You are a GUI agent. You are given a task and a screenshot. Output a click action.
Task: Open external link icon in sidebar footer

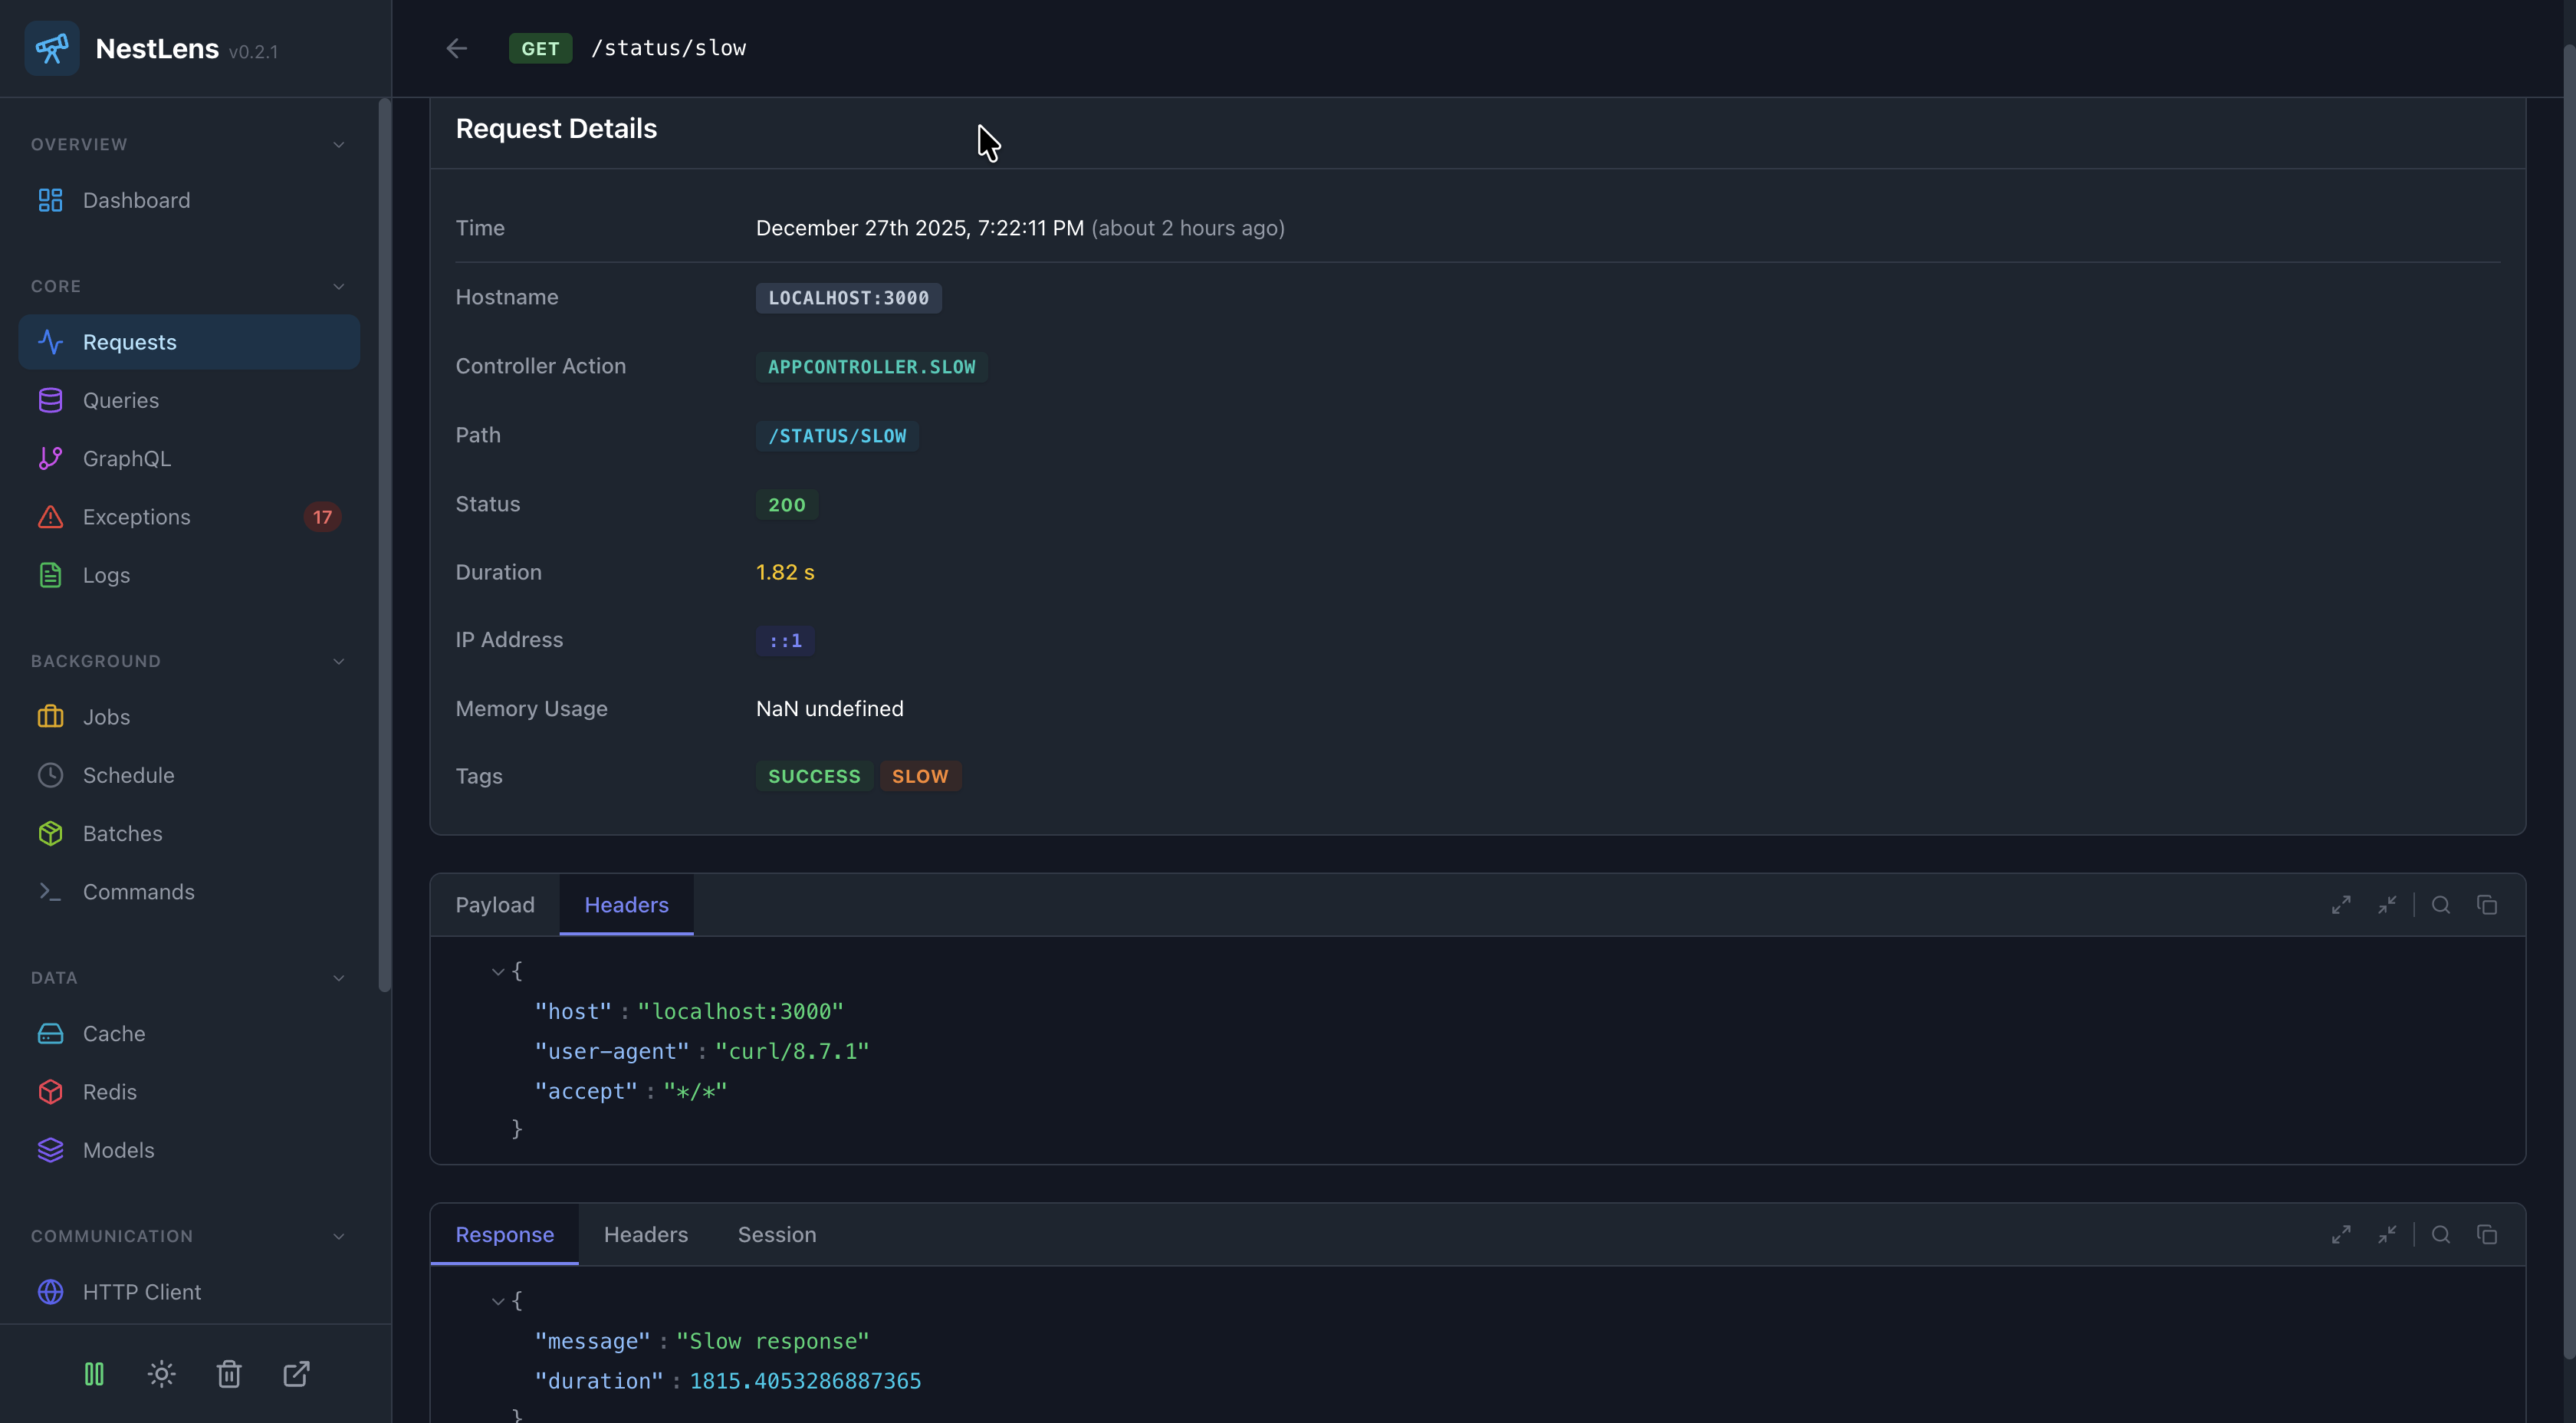pyautogui.click(x=296, y=1374)
